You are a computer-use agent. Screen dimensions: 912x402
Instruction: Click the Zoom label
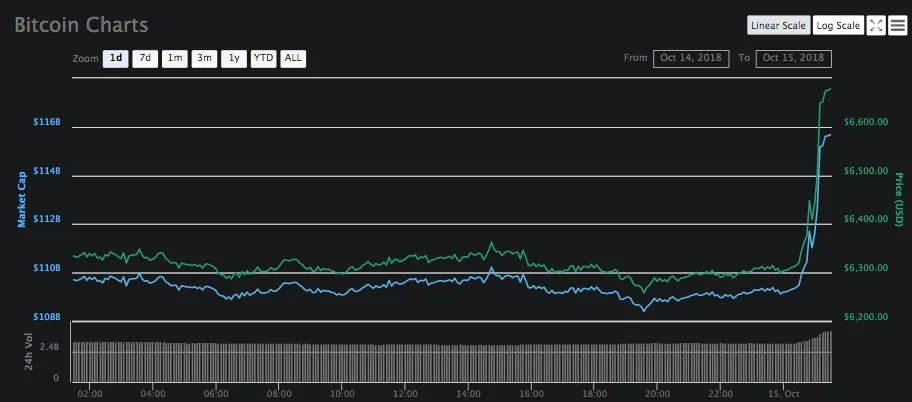pyautogui.click(x=84, y=59)
